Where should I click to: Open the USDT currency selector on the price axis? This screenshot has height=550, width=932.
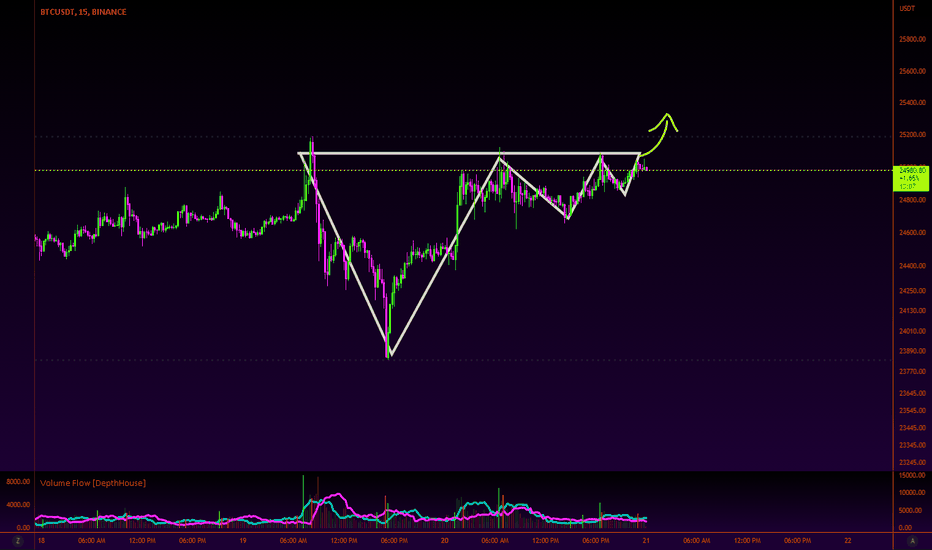point(908,8)
